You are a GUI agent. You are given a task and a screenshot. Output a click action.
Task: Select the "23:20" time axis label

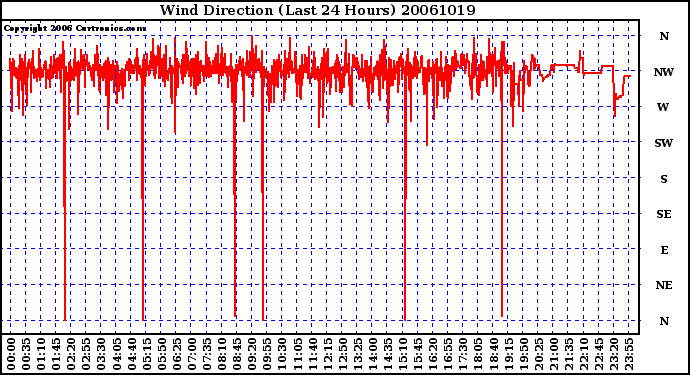[x=614, y=354]
